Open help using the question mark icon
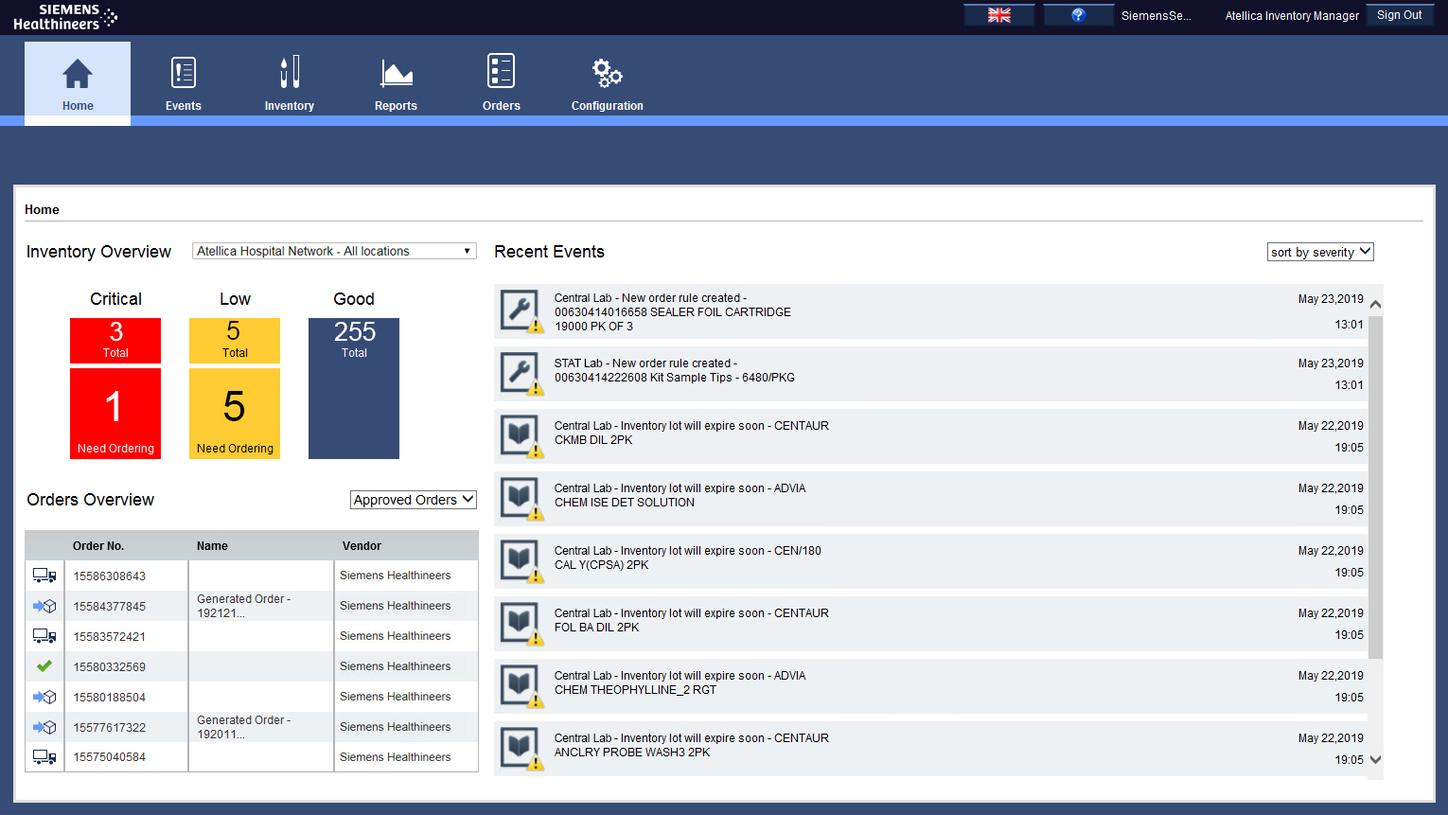 click(1078, 14)
